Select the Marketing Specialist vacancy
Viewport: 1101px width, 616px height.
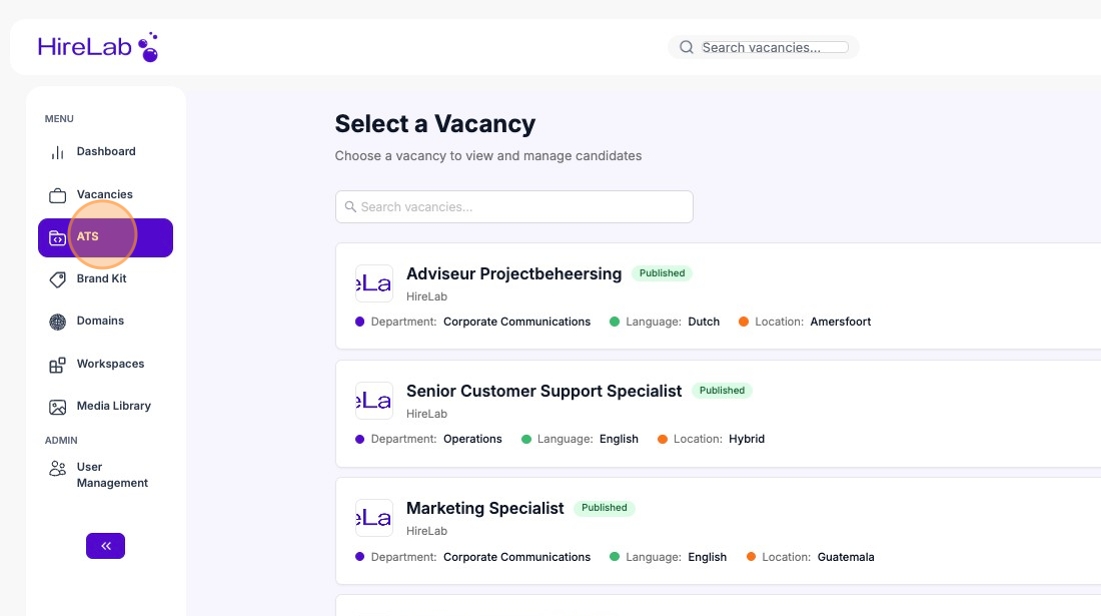click(x=485, y=507)
